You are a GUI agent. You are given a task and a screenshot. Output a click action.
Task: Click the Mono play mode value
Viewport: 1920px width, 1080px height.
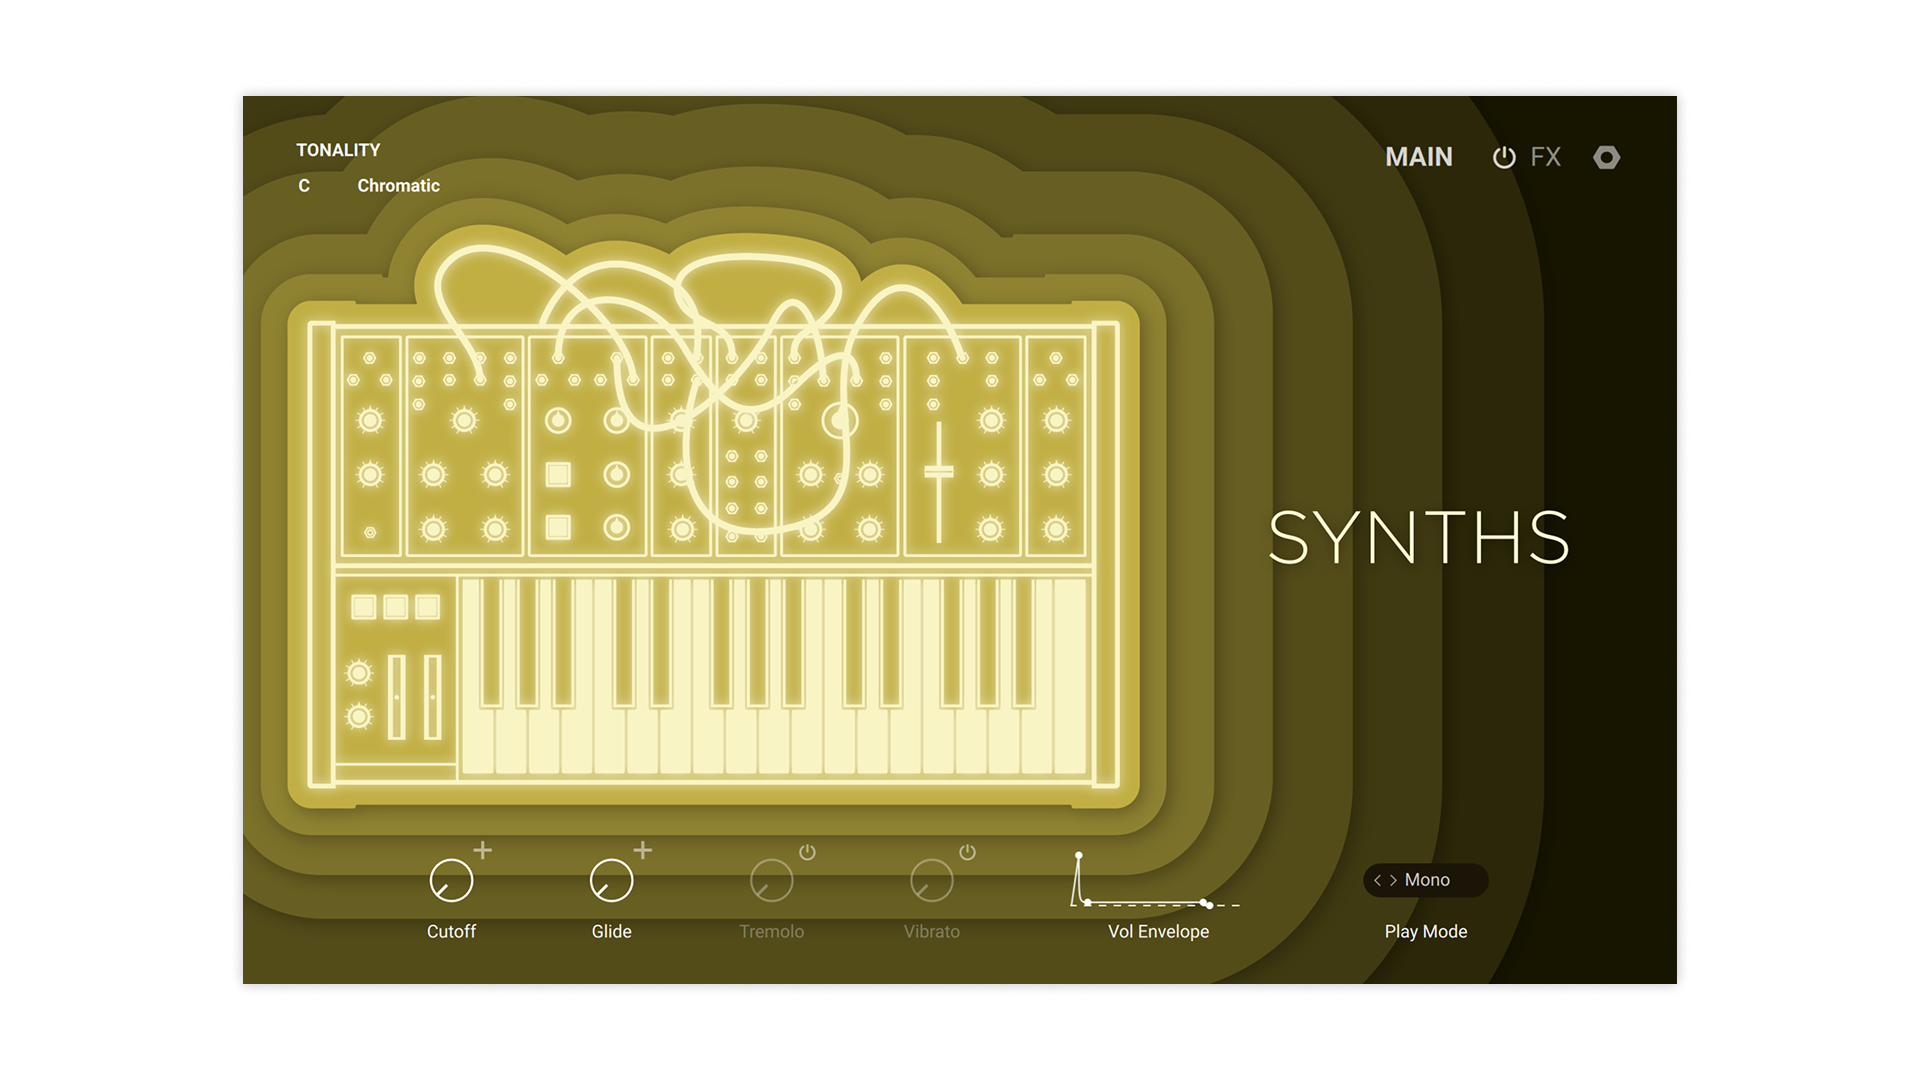tap(1427, 880)
